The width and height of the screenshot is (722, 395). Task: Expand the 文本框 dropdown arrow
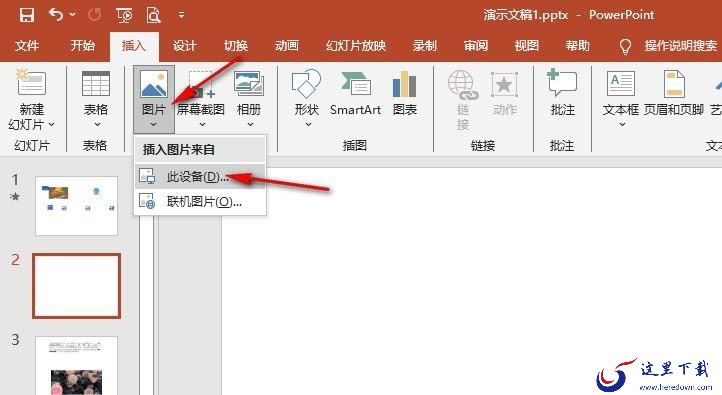(622, 125)
